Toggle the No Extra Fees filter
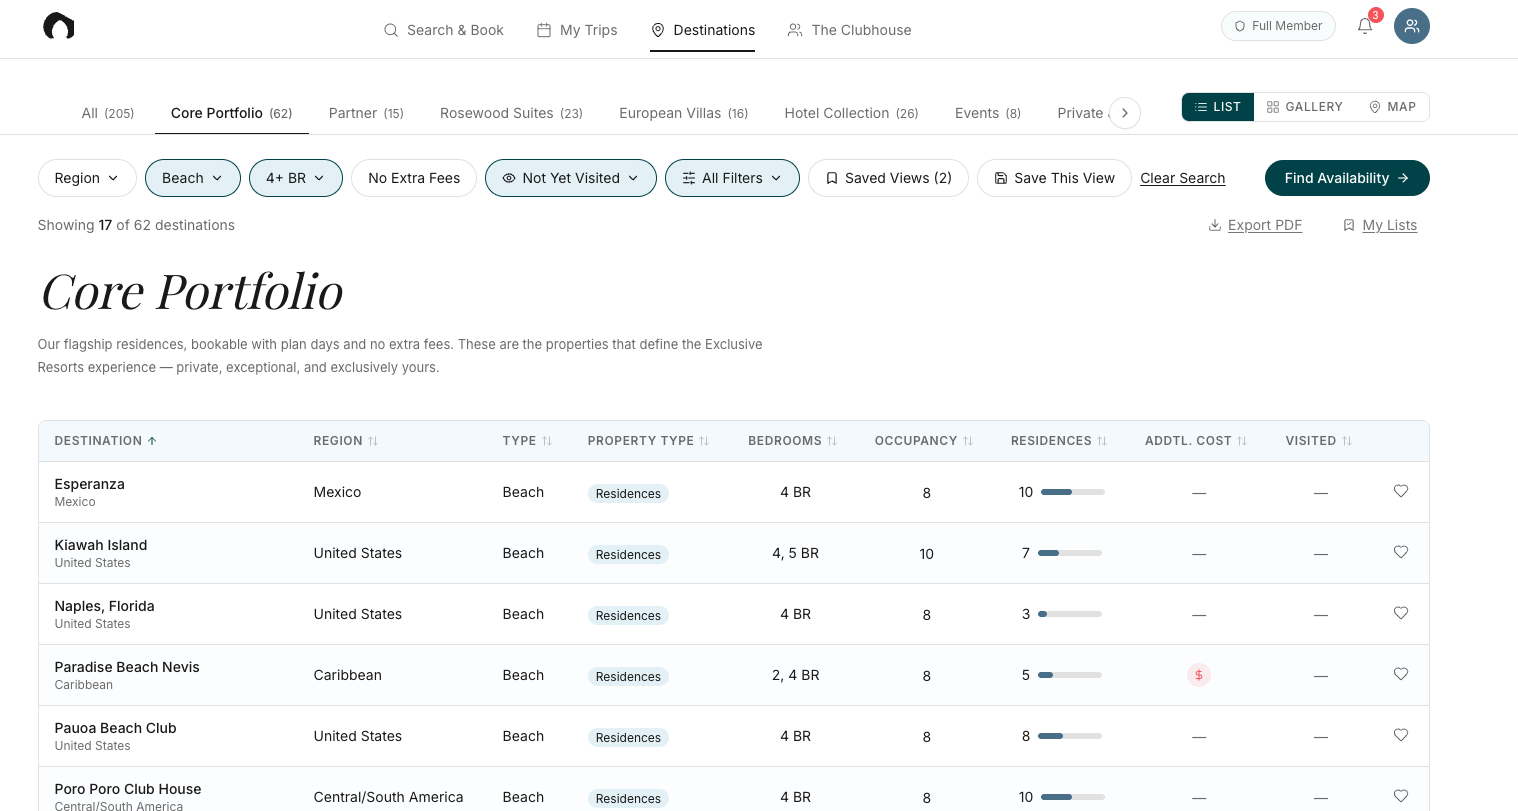This screenshot has height=811, width=1518. click(414, 178)
